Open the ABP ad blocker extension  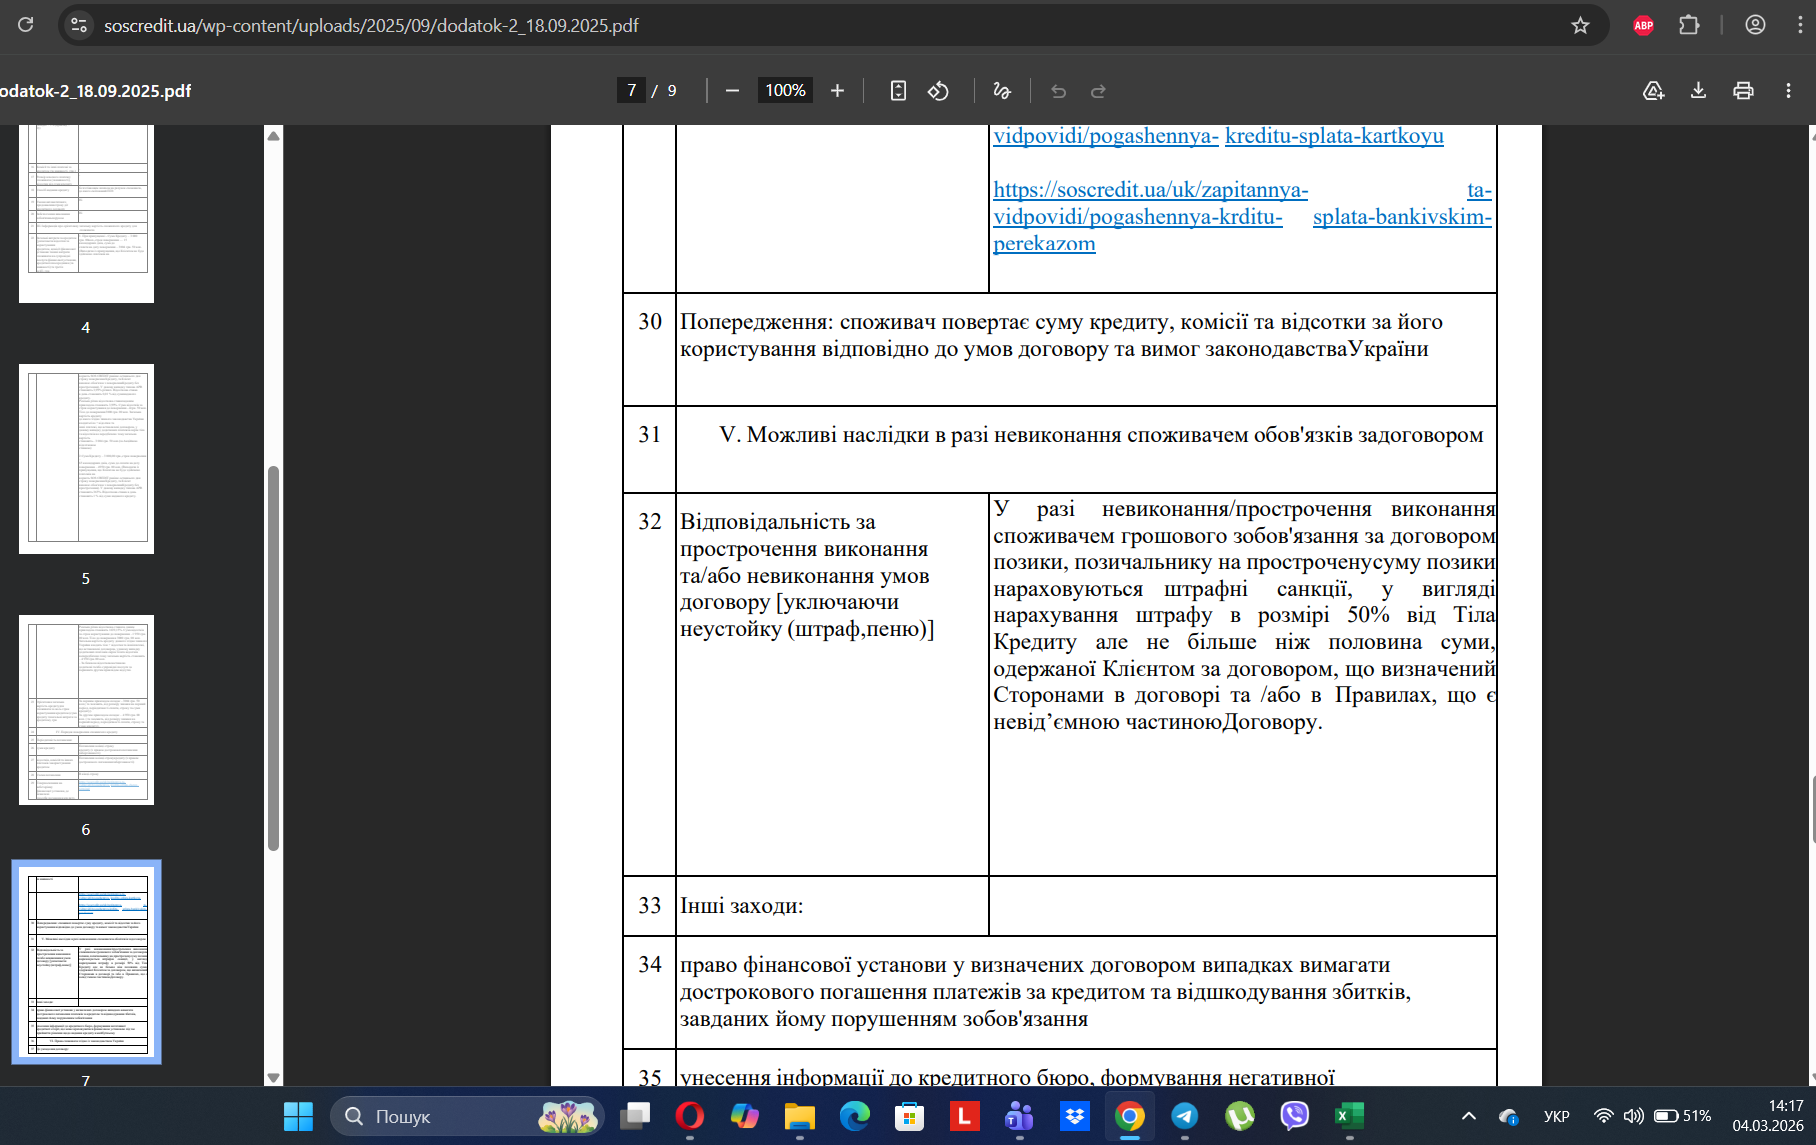1643,25
